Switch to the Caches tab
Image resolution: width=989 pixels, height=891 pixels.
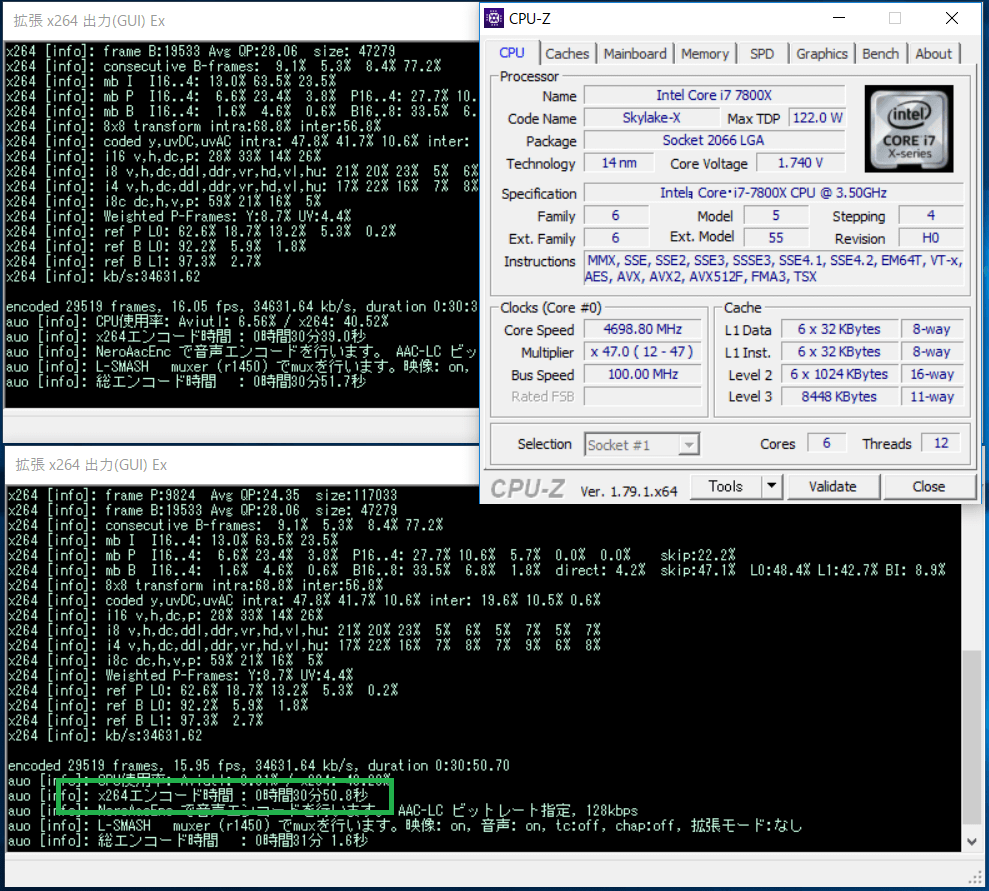tap(567, 54)
